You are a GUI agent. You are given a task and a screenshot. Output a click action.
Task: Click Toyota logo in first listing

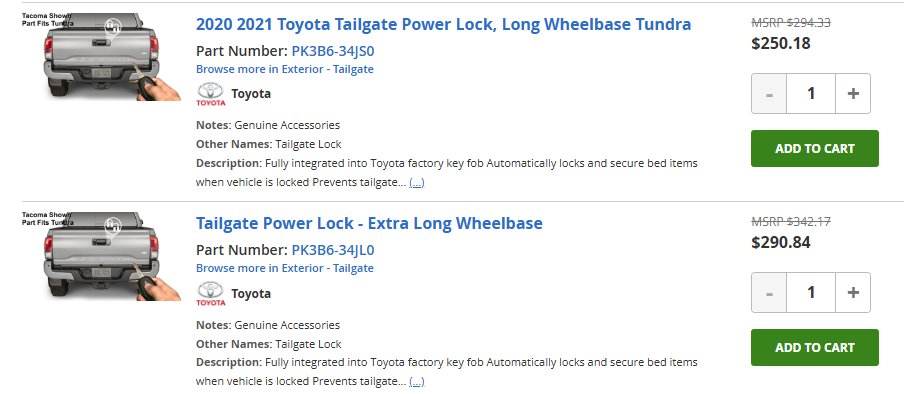[x=210, y=94]
